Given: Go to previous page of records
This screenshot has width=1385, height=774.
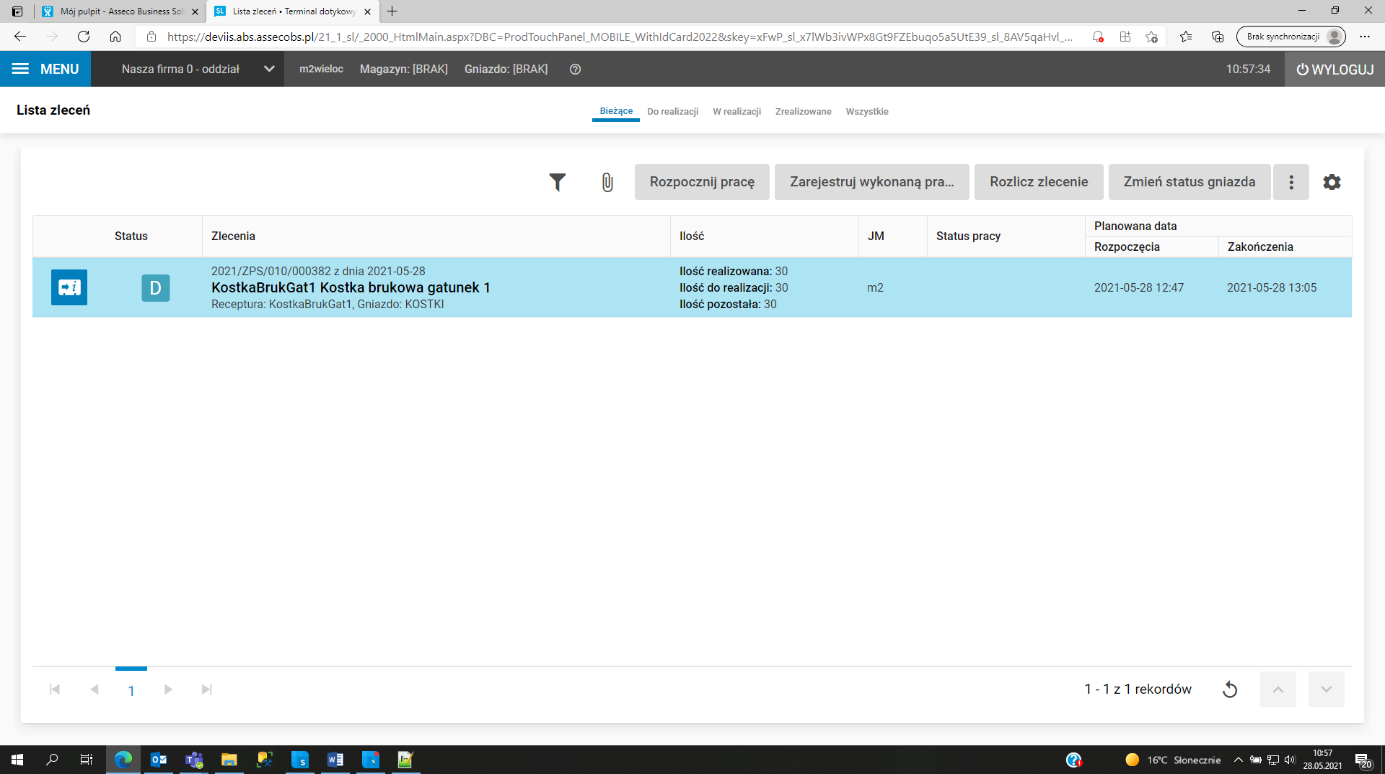Looking at the screenshot, I should (94, 689).
